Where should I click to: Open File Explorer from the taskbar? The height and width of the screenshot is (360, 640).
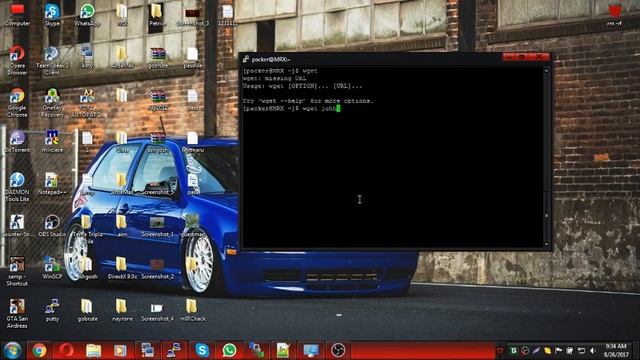[x=93, y=350]
